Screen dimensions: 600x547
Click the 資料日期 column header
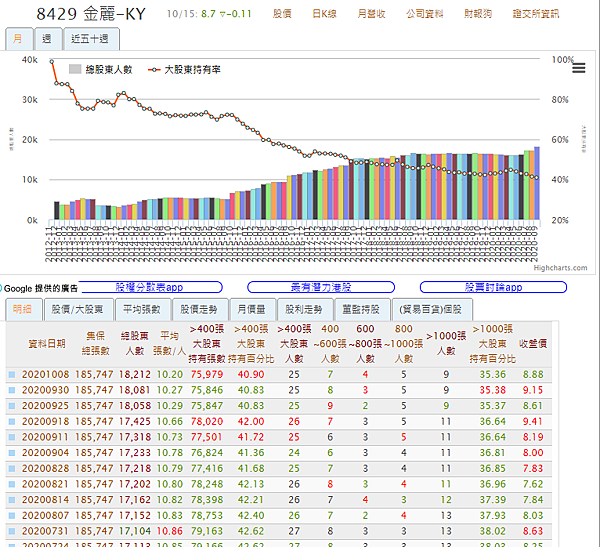(47, 344)
